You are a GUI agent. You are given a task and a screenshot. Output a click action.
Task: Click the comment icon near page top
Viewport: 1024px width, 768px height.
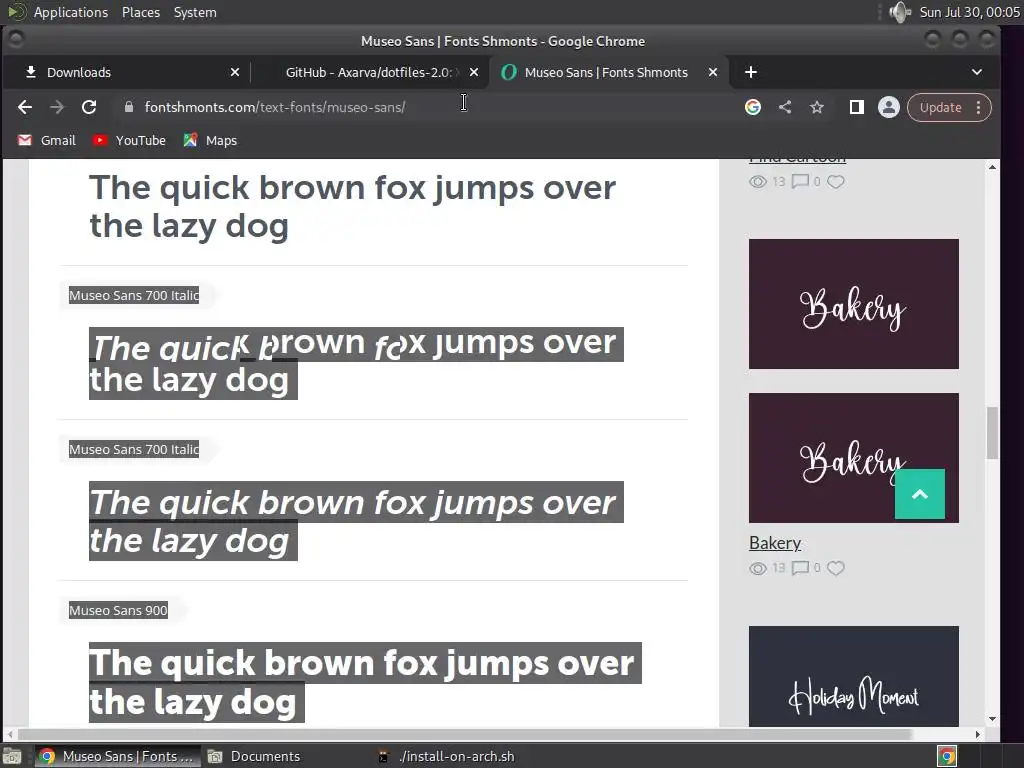coord(800,182)
